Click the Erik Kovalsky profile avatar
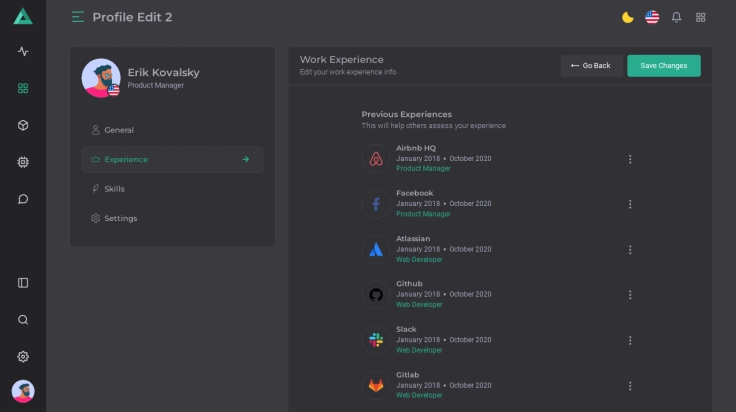Viewport: 736px width, 412px height. point(100,78)
